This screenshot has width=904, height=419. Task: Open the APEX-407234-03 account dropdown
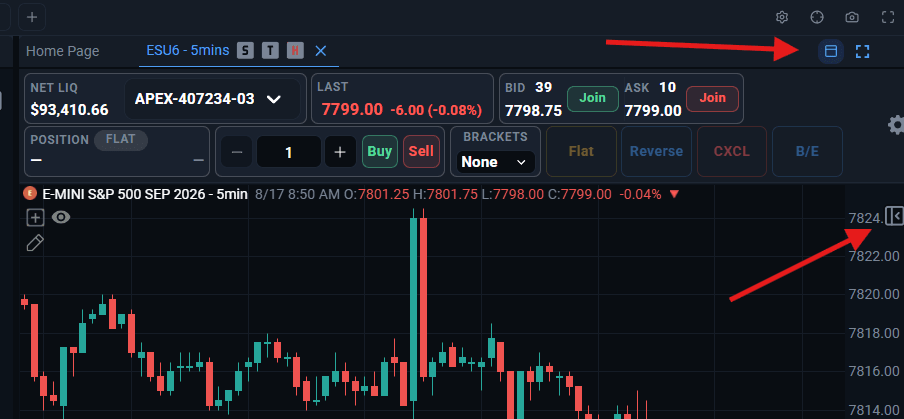coord(212,99)
